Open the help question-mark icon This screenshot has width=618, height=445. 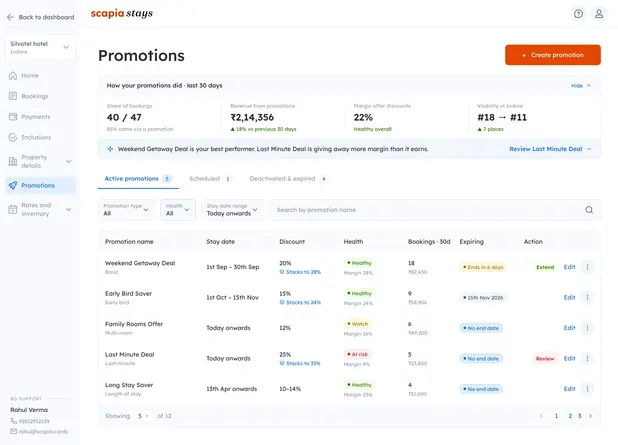tap(578, 14)
